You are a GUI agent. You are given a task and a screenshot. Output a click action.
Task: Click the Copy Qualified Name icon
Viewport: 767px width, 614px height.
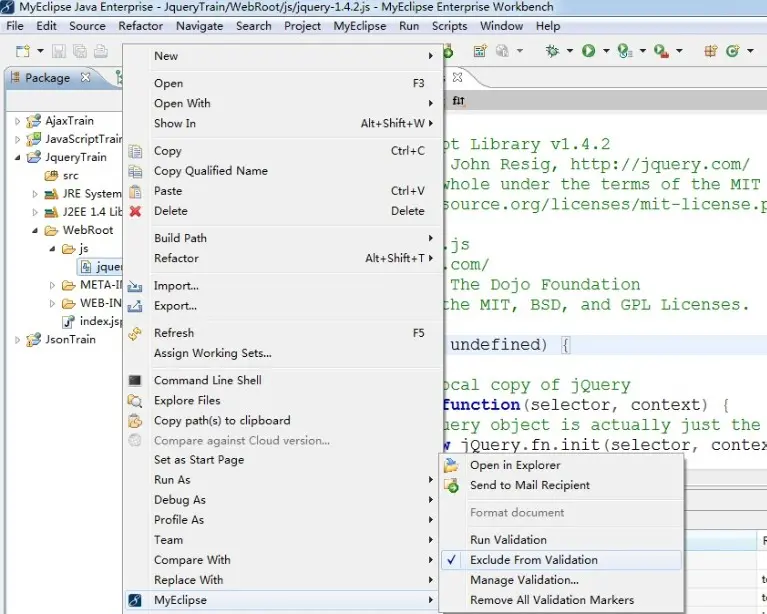[135, 171]
